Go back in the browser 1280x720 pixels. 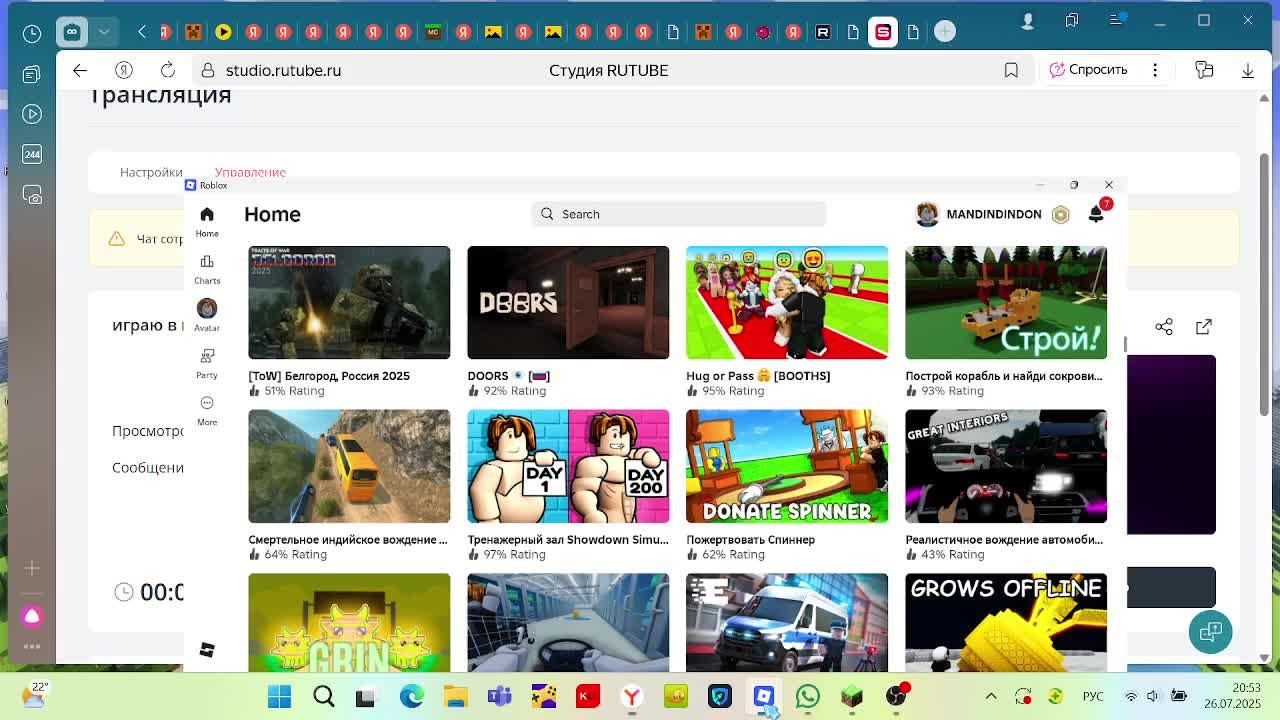click(80, 70)
